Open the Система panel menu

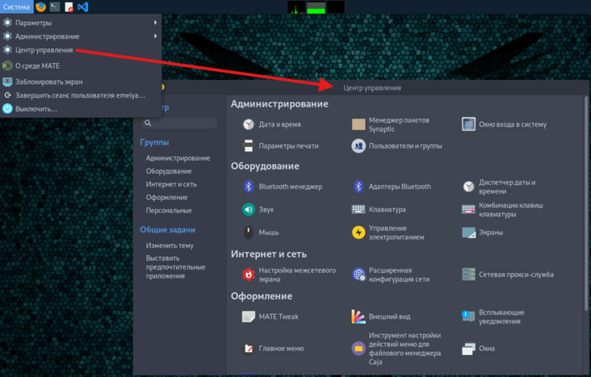[16, 7]
